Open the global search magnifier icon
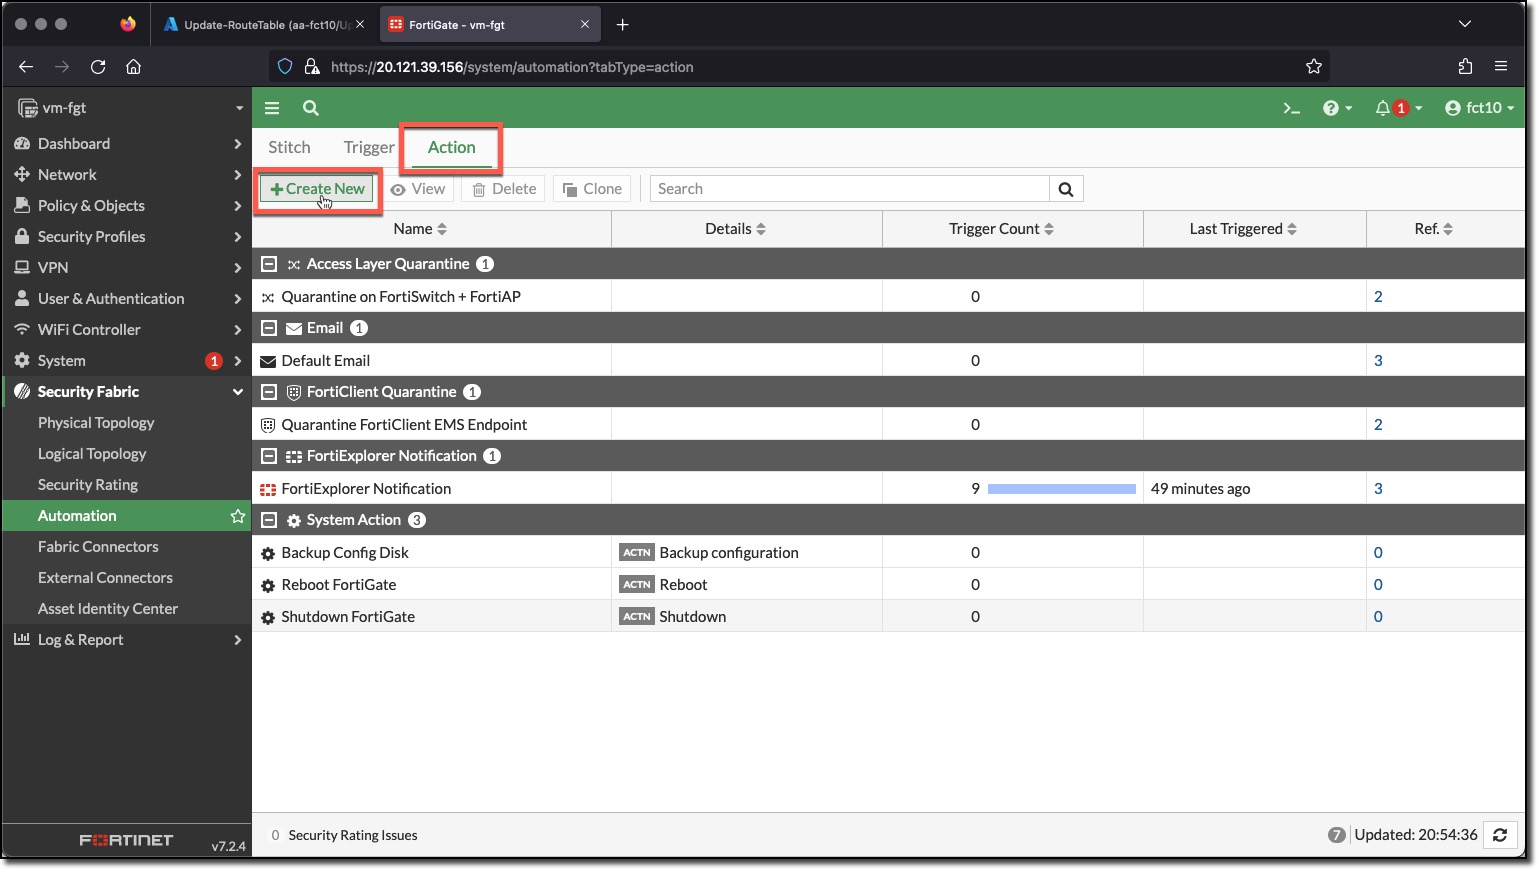The height and width of the screenshot is (869, 1537). 311,108
